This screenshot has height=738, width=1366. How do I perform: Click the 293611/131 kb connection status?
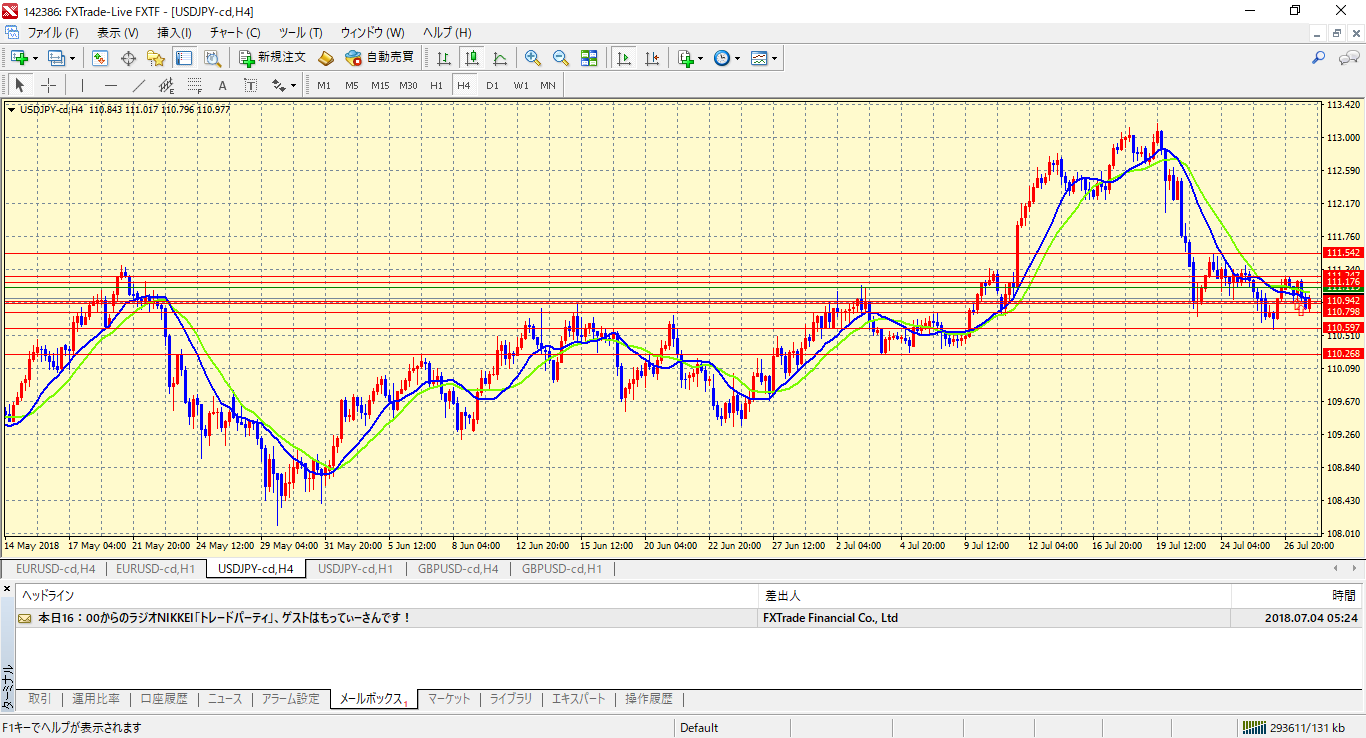click(x=1294, y=728)
